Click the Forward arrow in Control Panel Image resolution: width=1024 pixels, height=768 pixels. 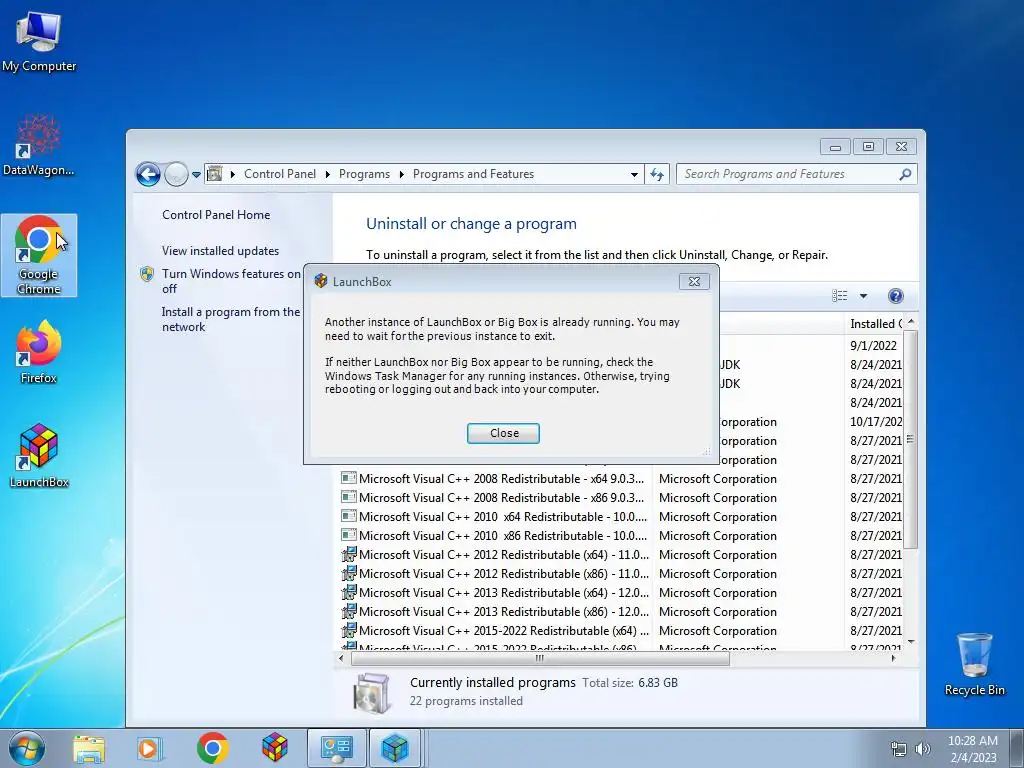tap(176, 174)
